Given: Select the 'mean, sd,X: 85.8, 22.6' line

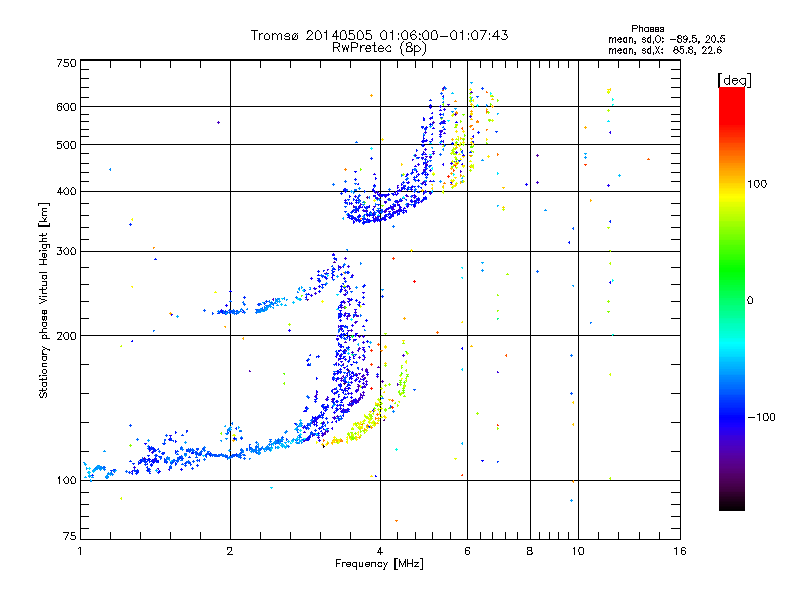Looking at the screenshot, I should [665, 50].
